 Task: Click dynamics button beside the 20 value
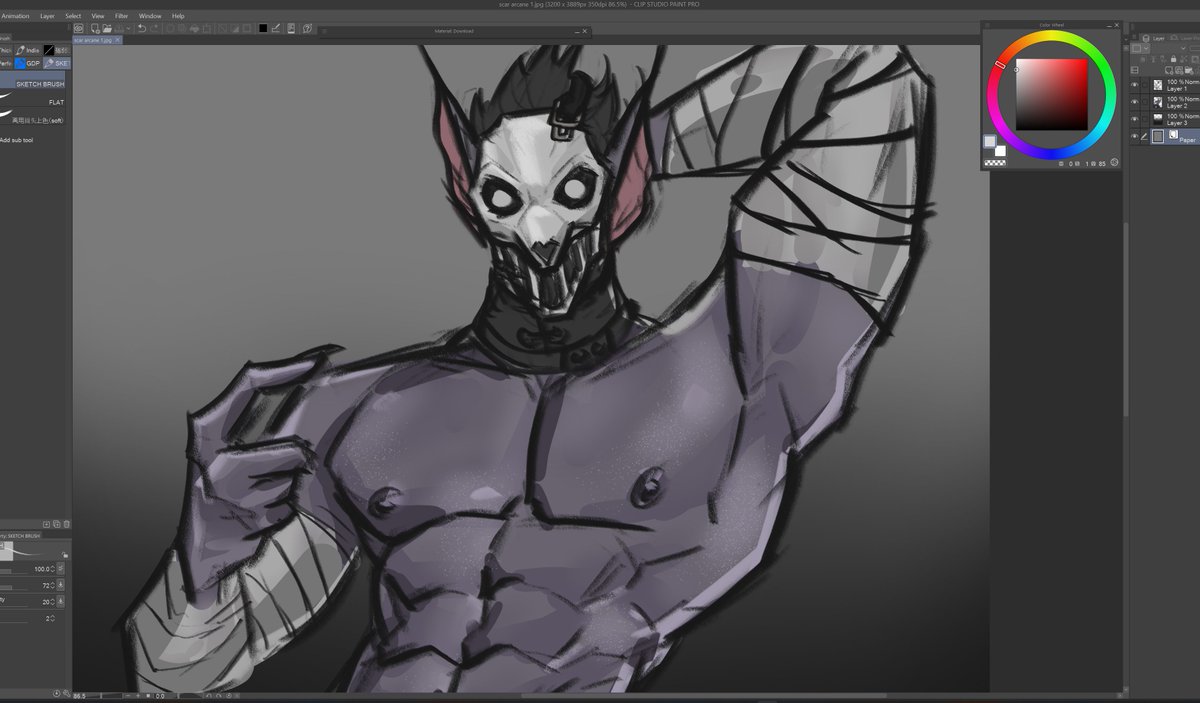coord(60,602)
